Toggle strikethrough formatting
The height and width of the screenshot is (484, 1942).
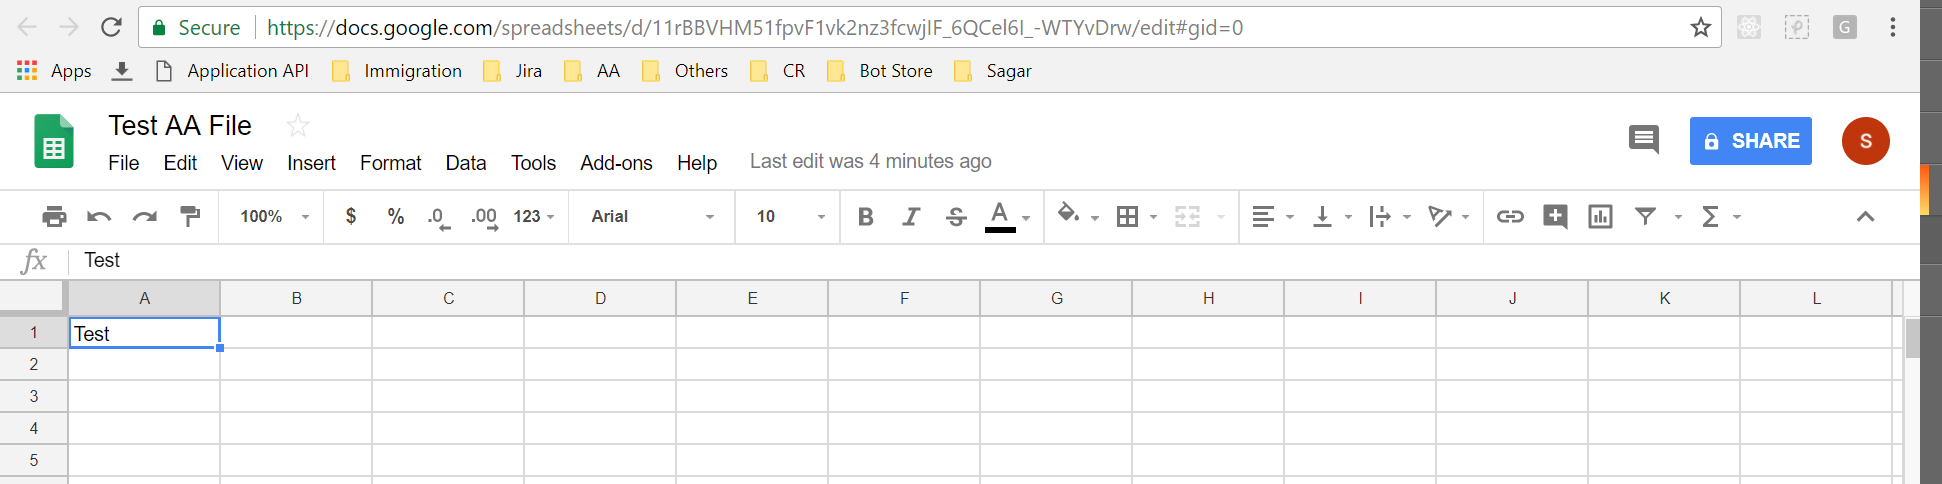[x=956, y=217]
